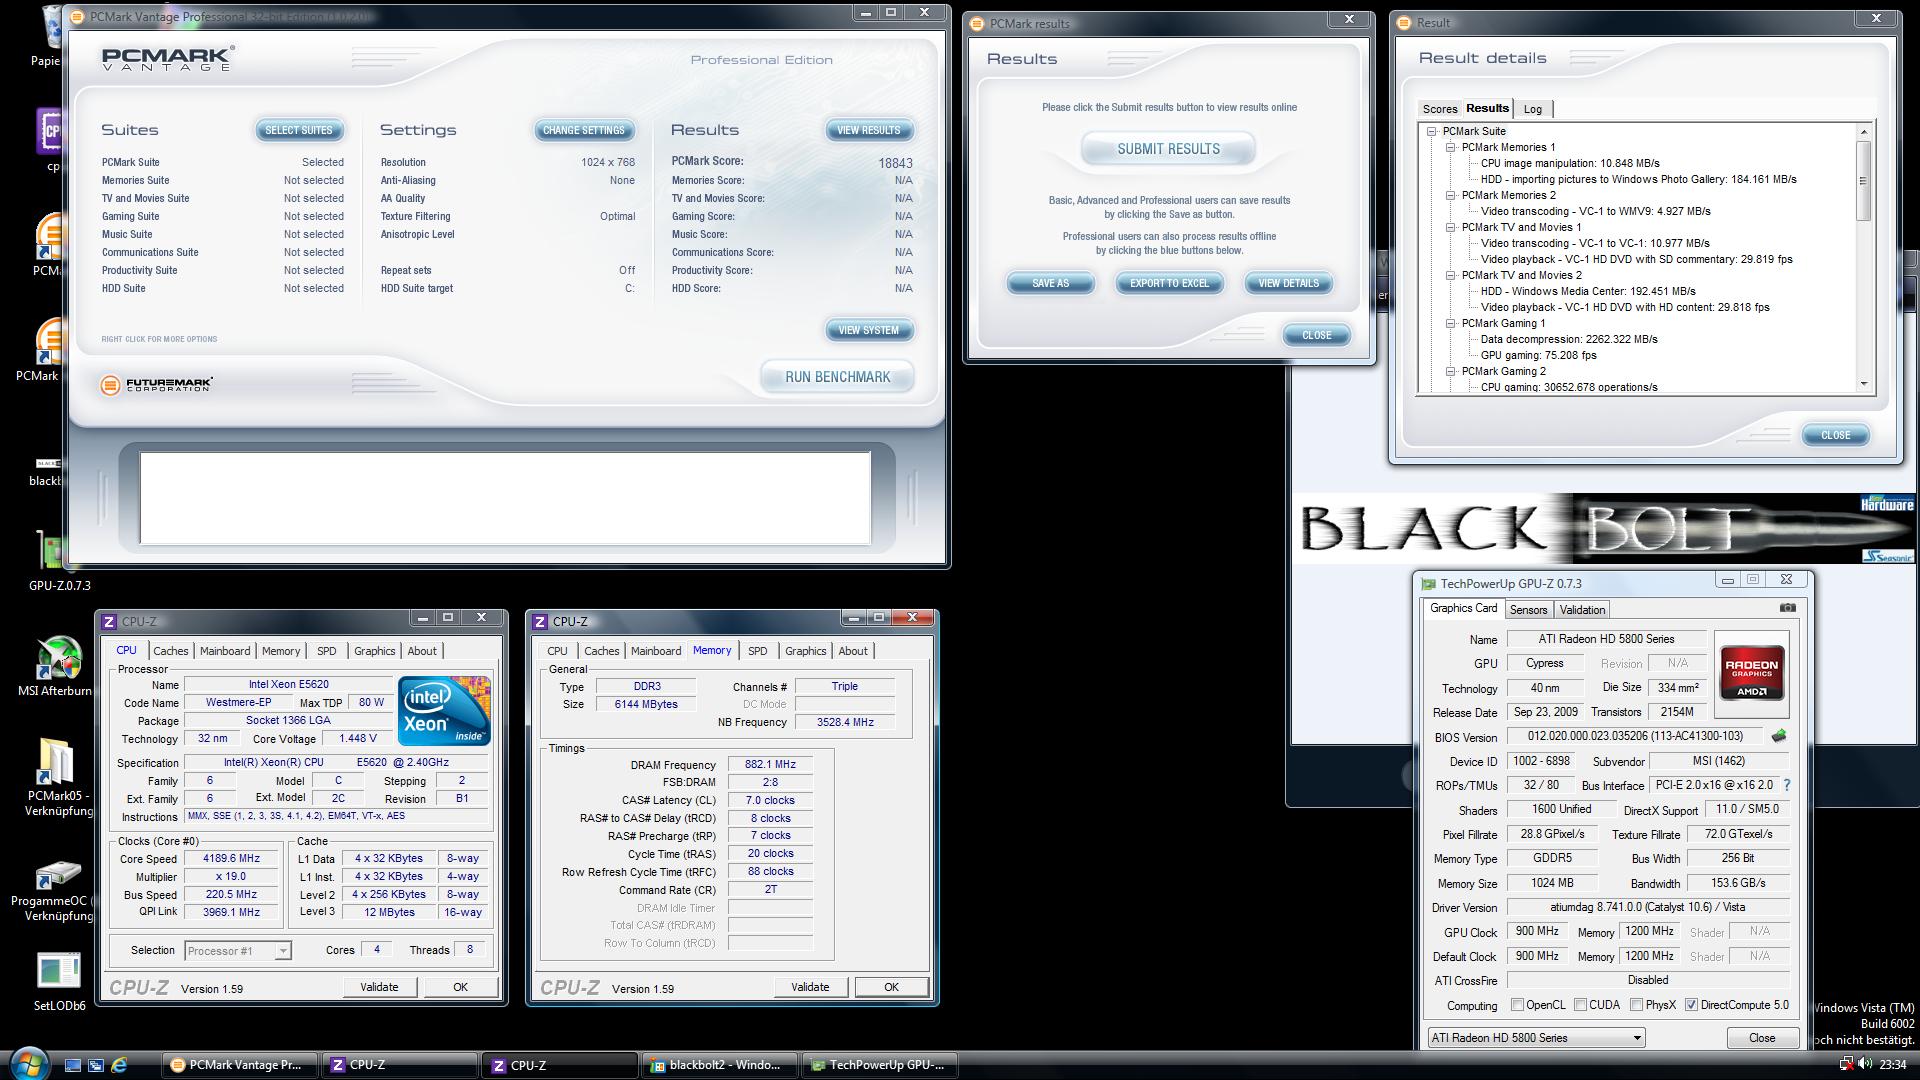The image size is (1920, 1080).
Task: Click the SAVE AS button
Action: [x=1050, y=283]
